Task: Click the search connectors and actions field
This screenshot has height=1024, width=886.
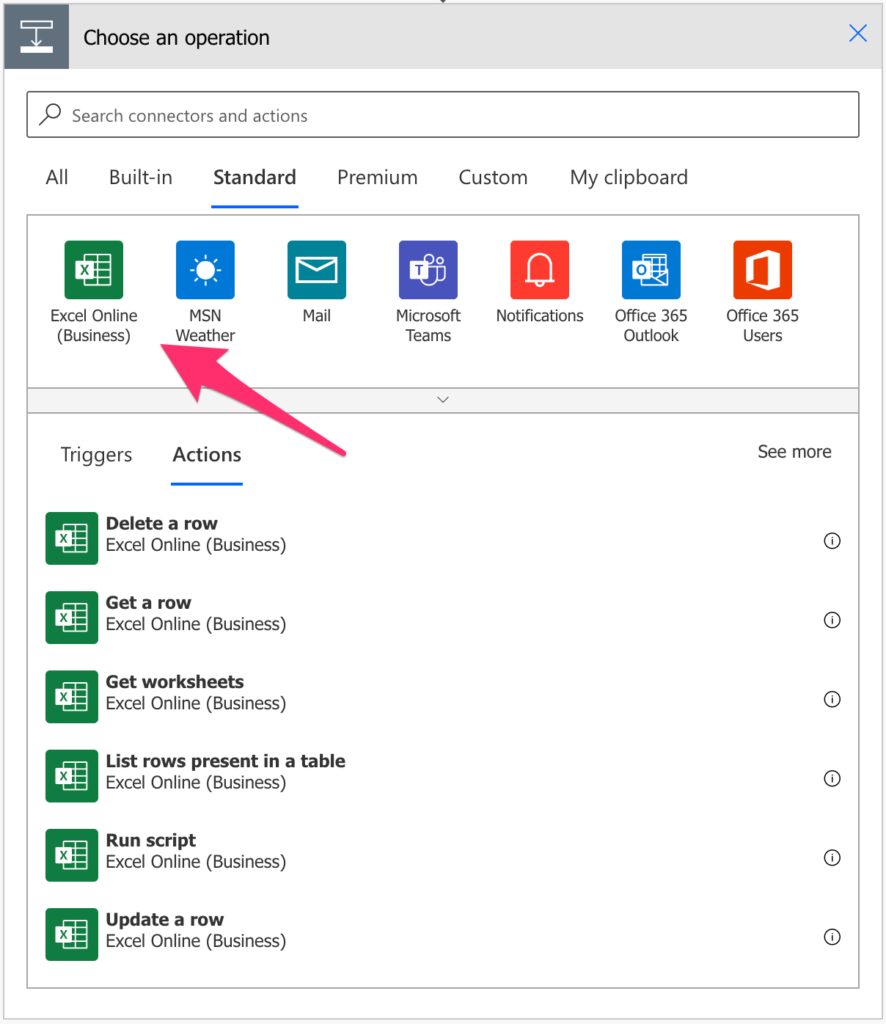Action: [x=443, y=114]
